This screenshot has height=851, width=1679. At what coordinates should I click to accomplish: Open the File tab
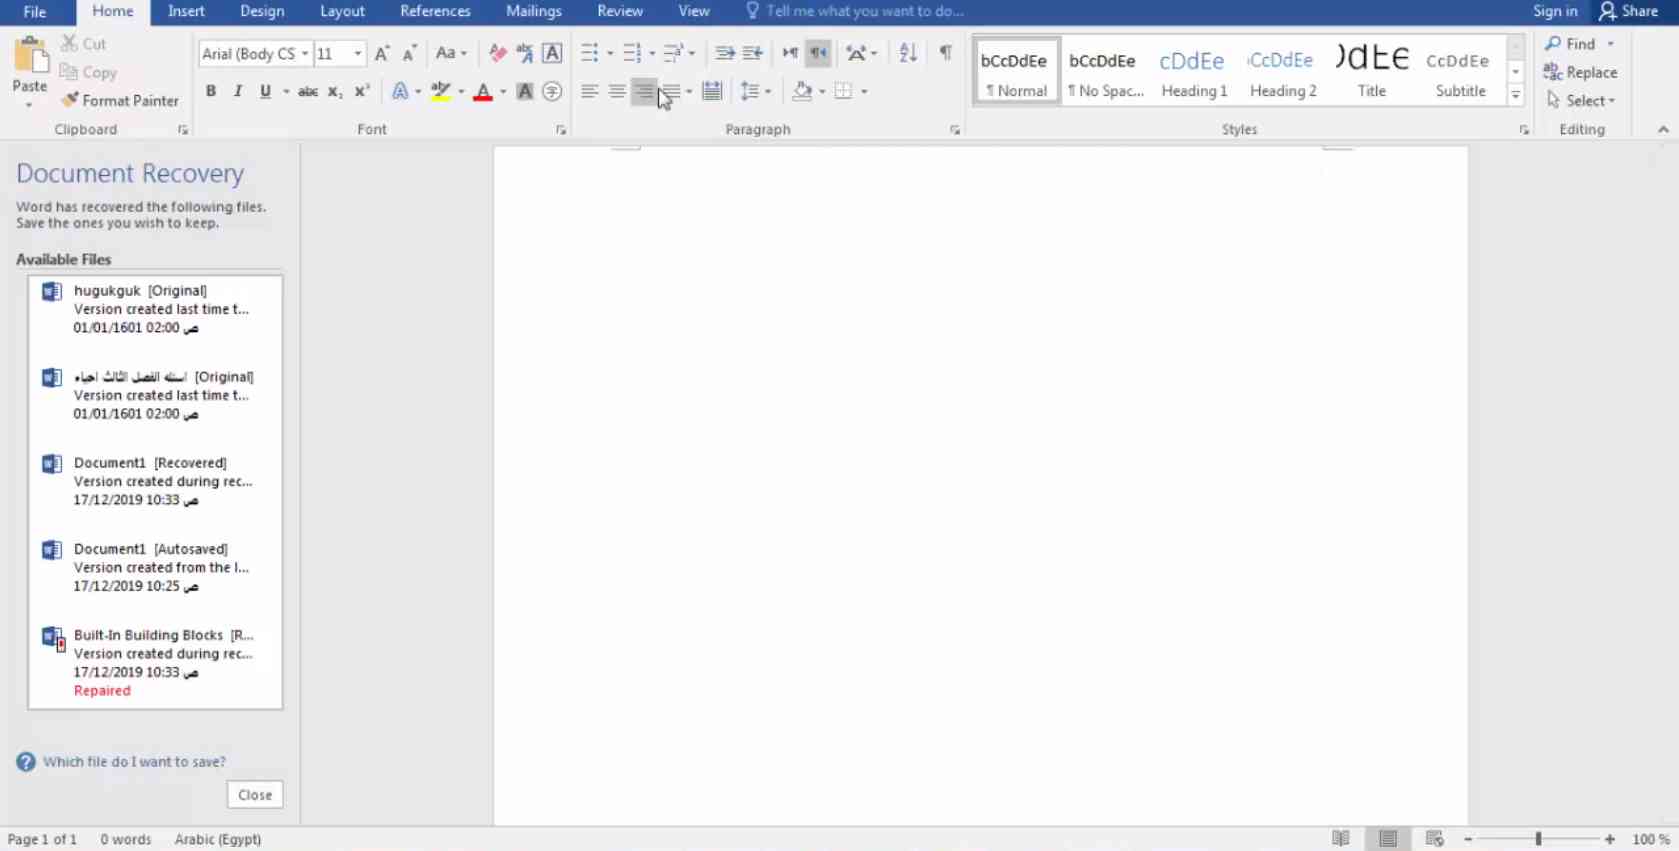click(x=35, y=12)
